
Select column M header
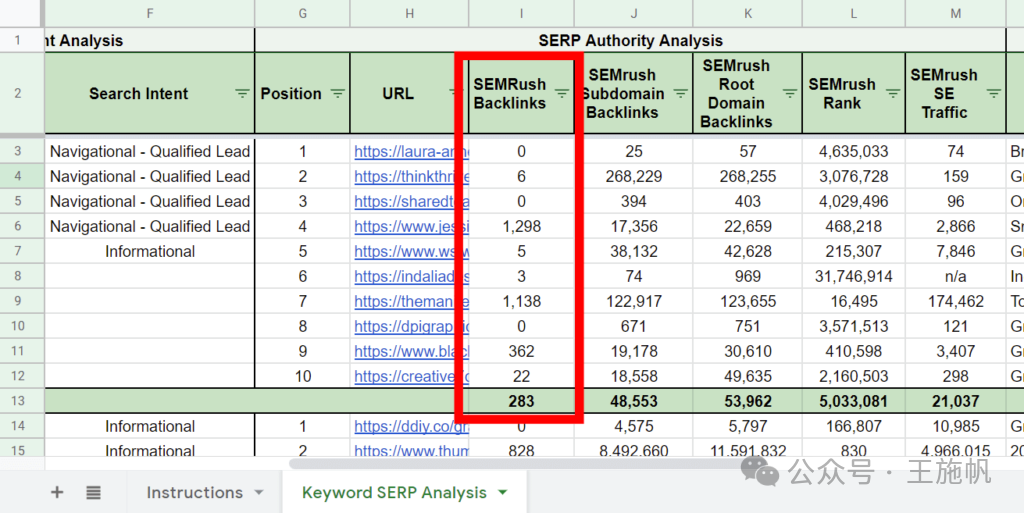[x=955, y=13]
